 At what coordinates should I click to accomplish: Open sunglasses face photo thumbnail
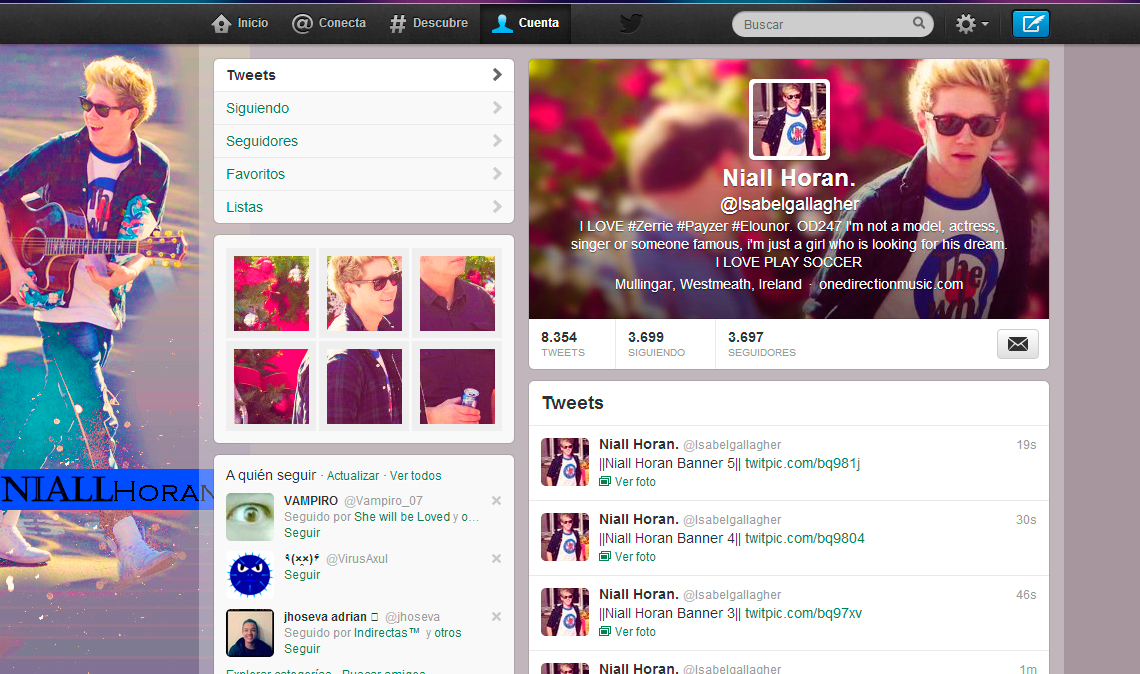(364, 293)
